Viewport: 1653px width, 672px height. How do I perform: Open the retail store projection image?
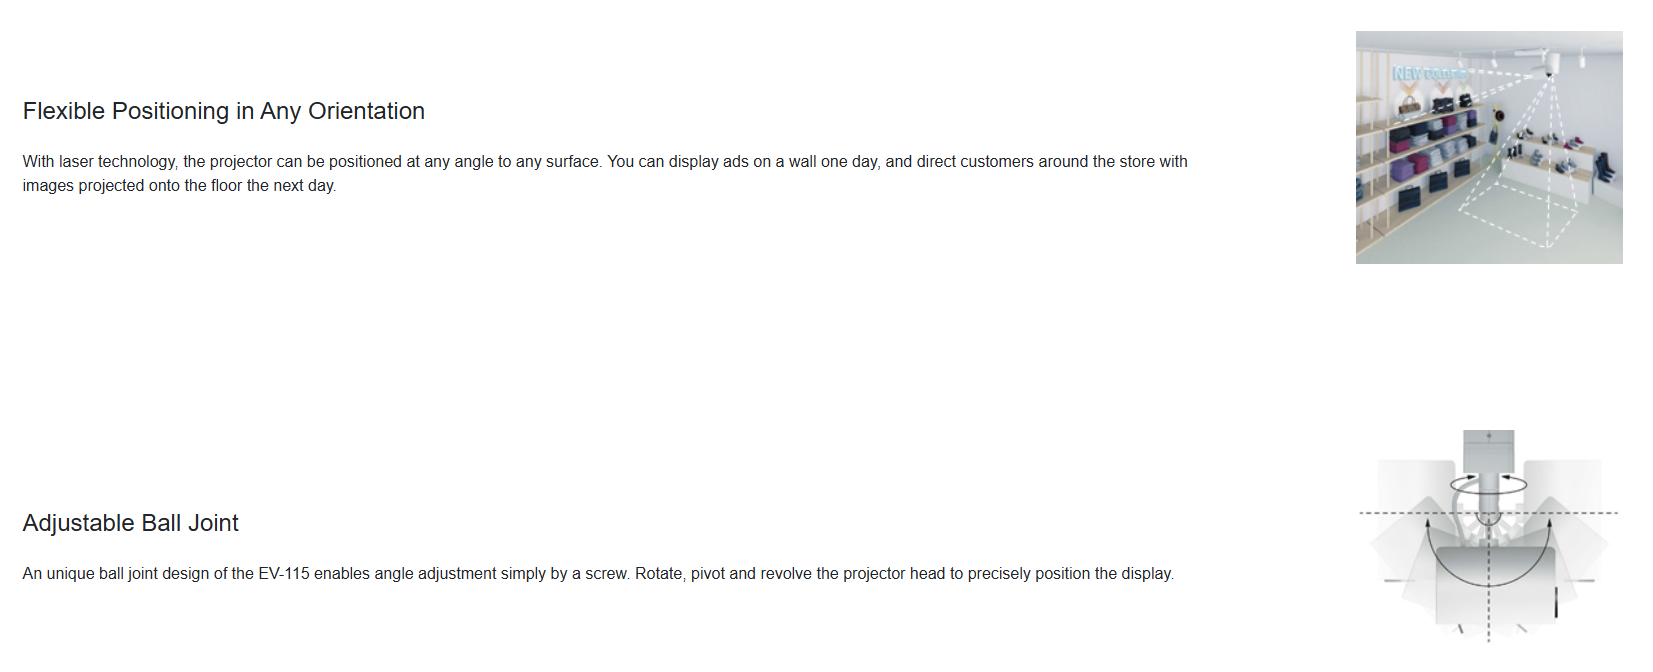[1488, 147]
